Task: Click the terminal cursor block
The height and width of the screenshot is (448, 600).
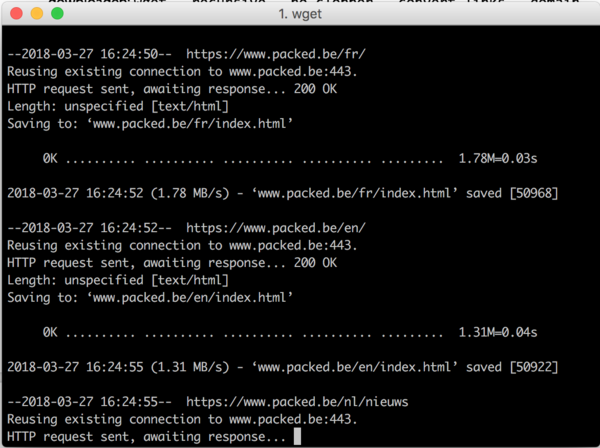Action: 297,437
